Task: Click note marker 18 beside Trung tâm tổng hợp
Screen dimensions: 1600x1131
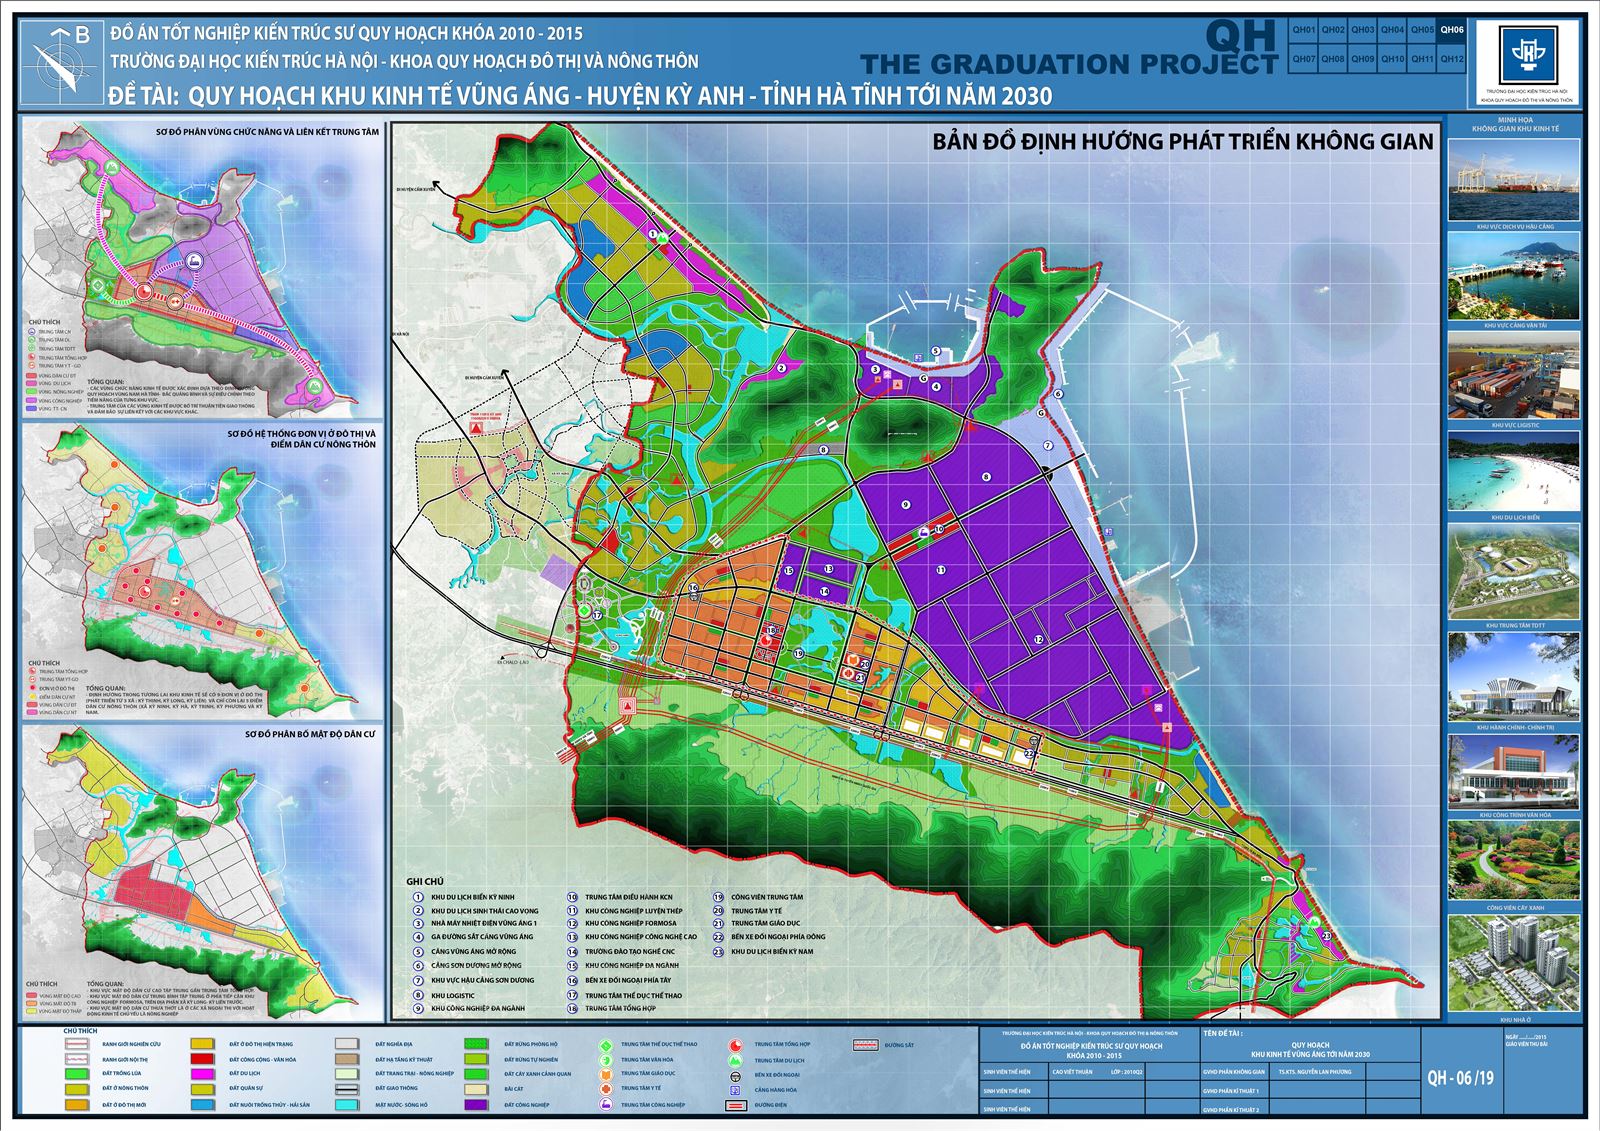Action: point(572,1009)
